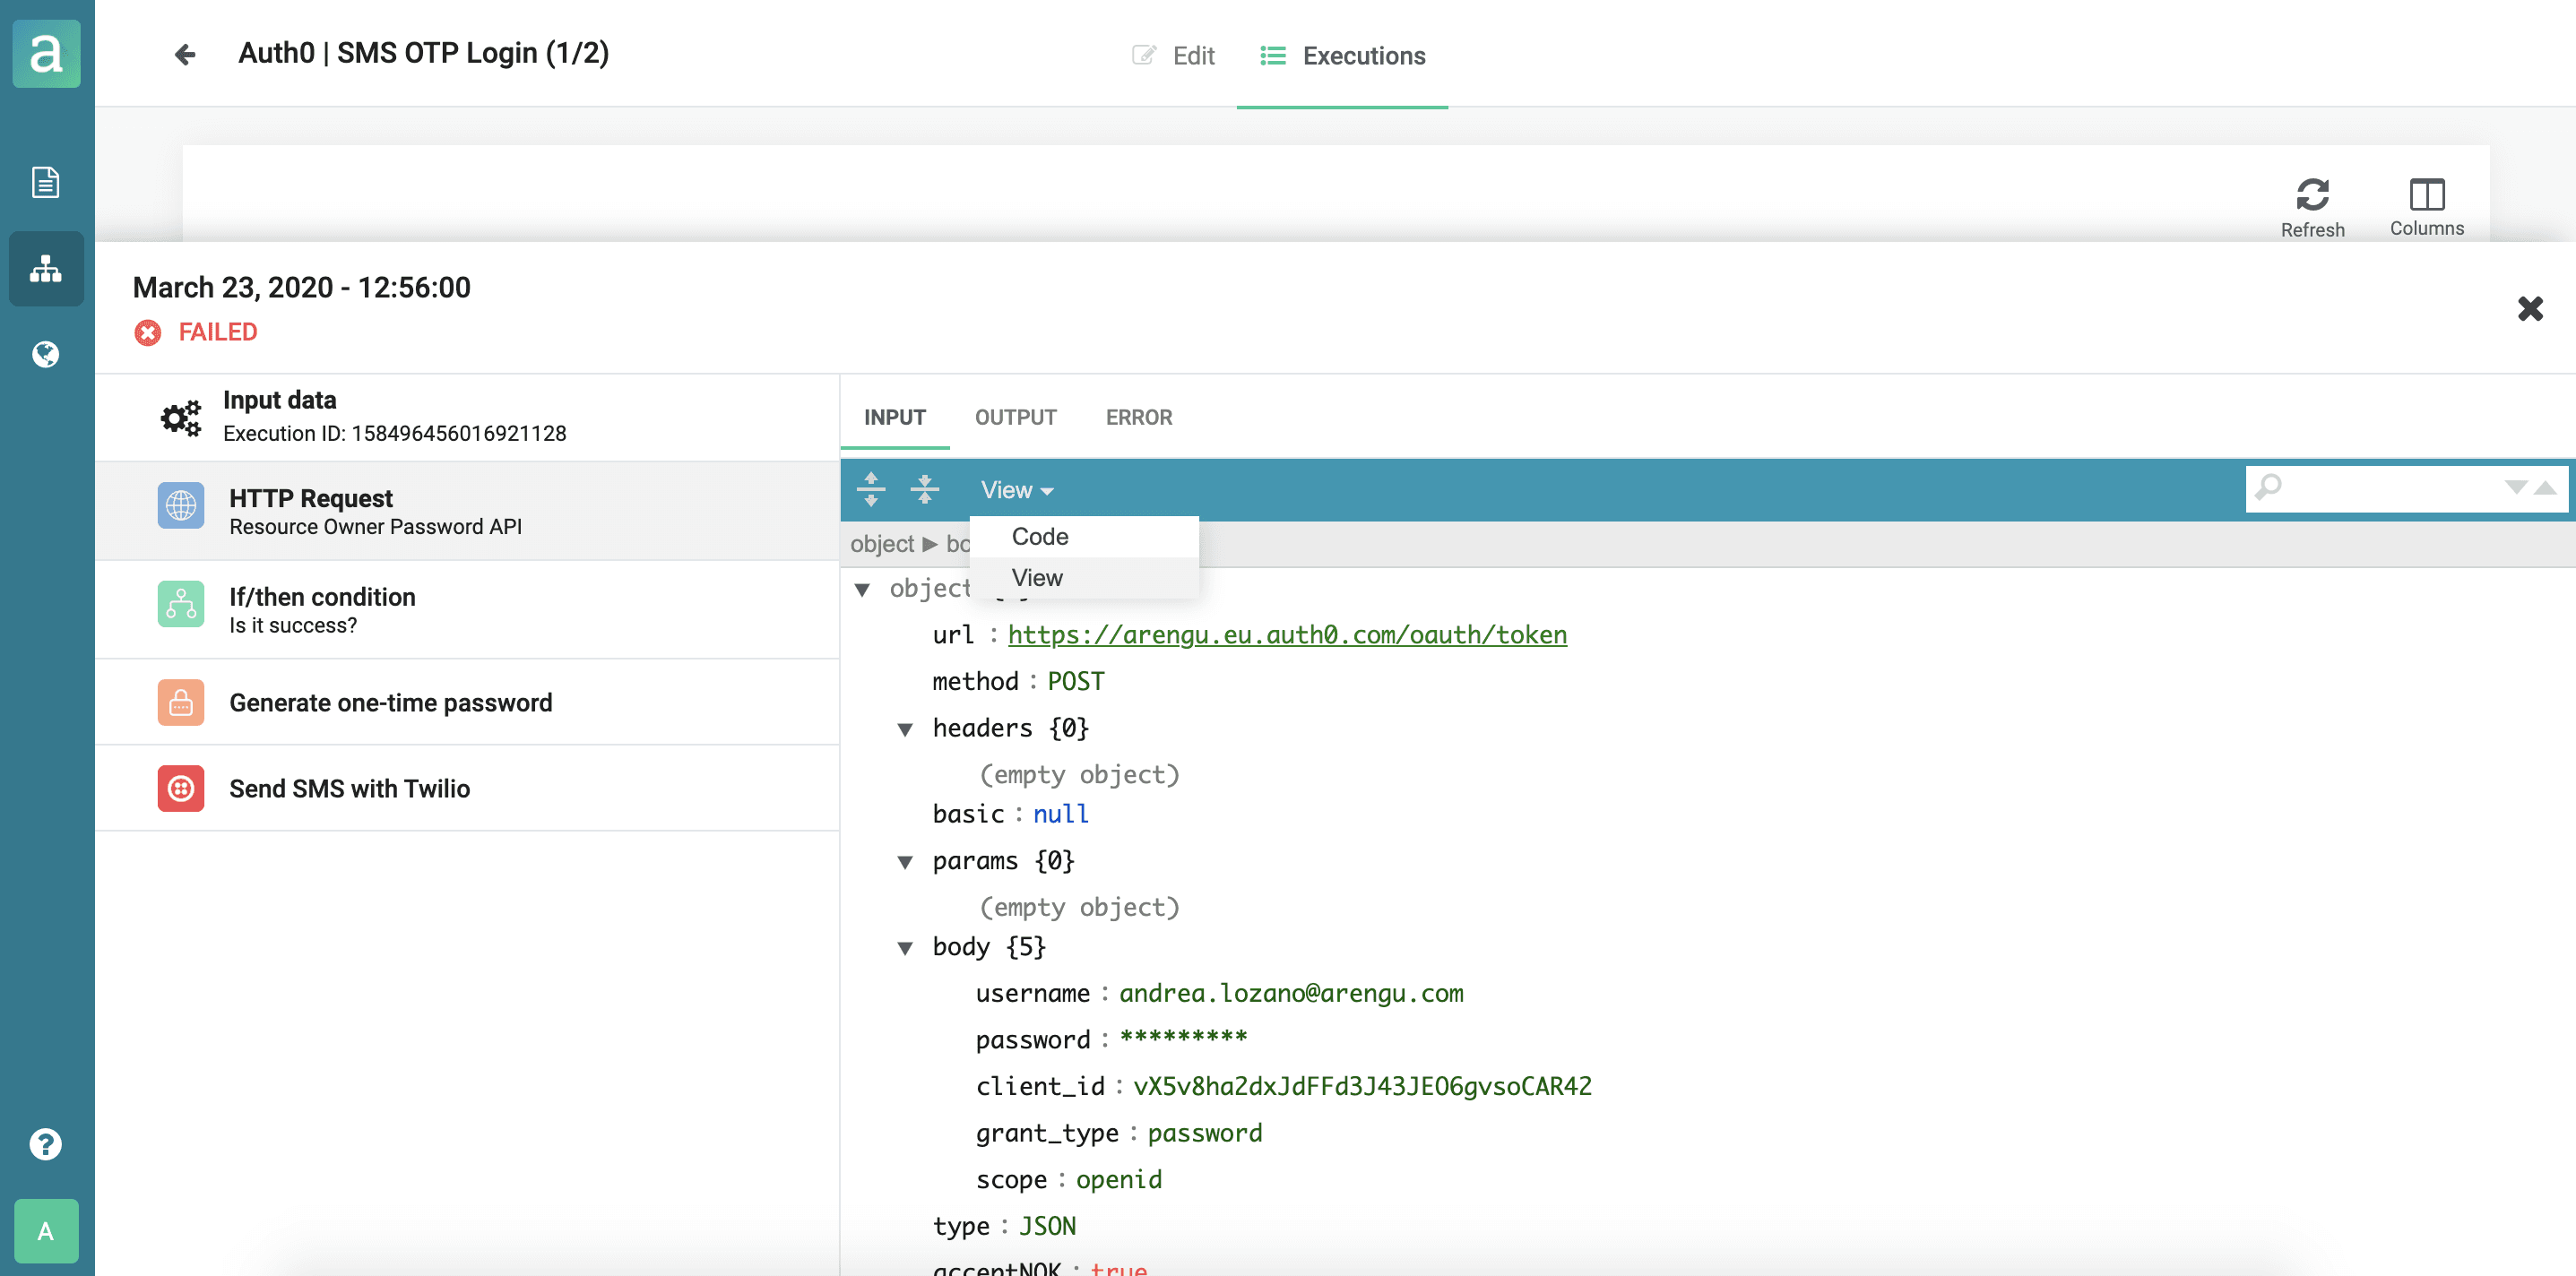Screen dimensions: 2576x1276
Task: Click the 'March 23, 2020 - 12:56:00' timestamp
Action: point(302,287)
